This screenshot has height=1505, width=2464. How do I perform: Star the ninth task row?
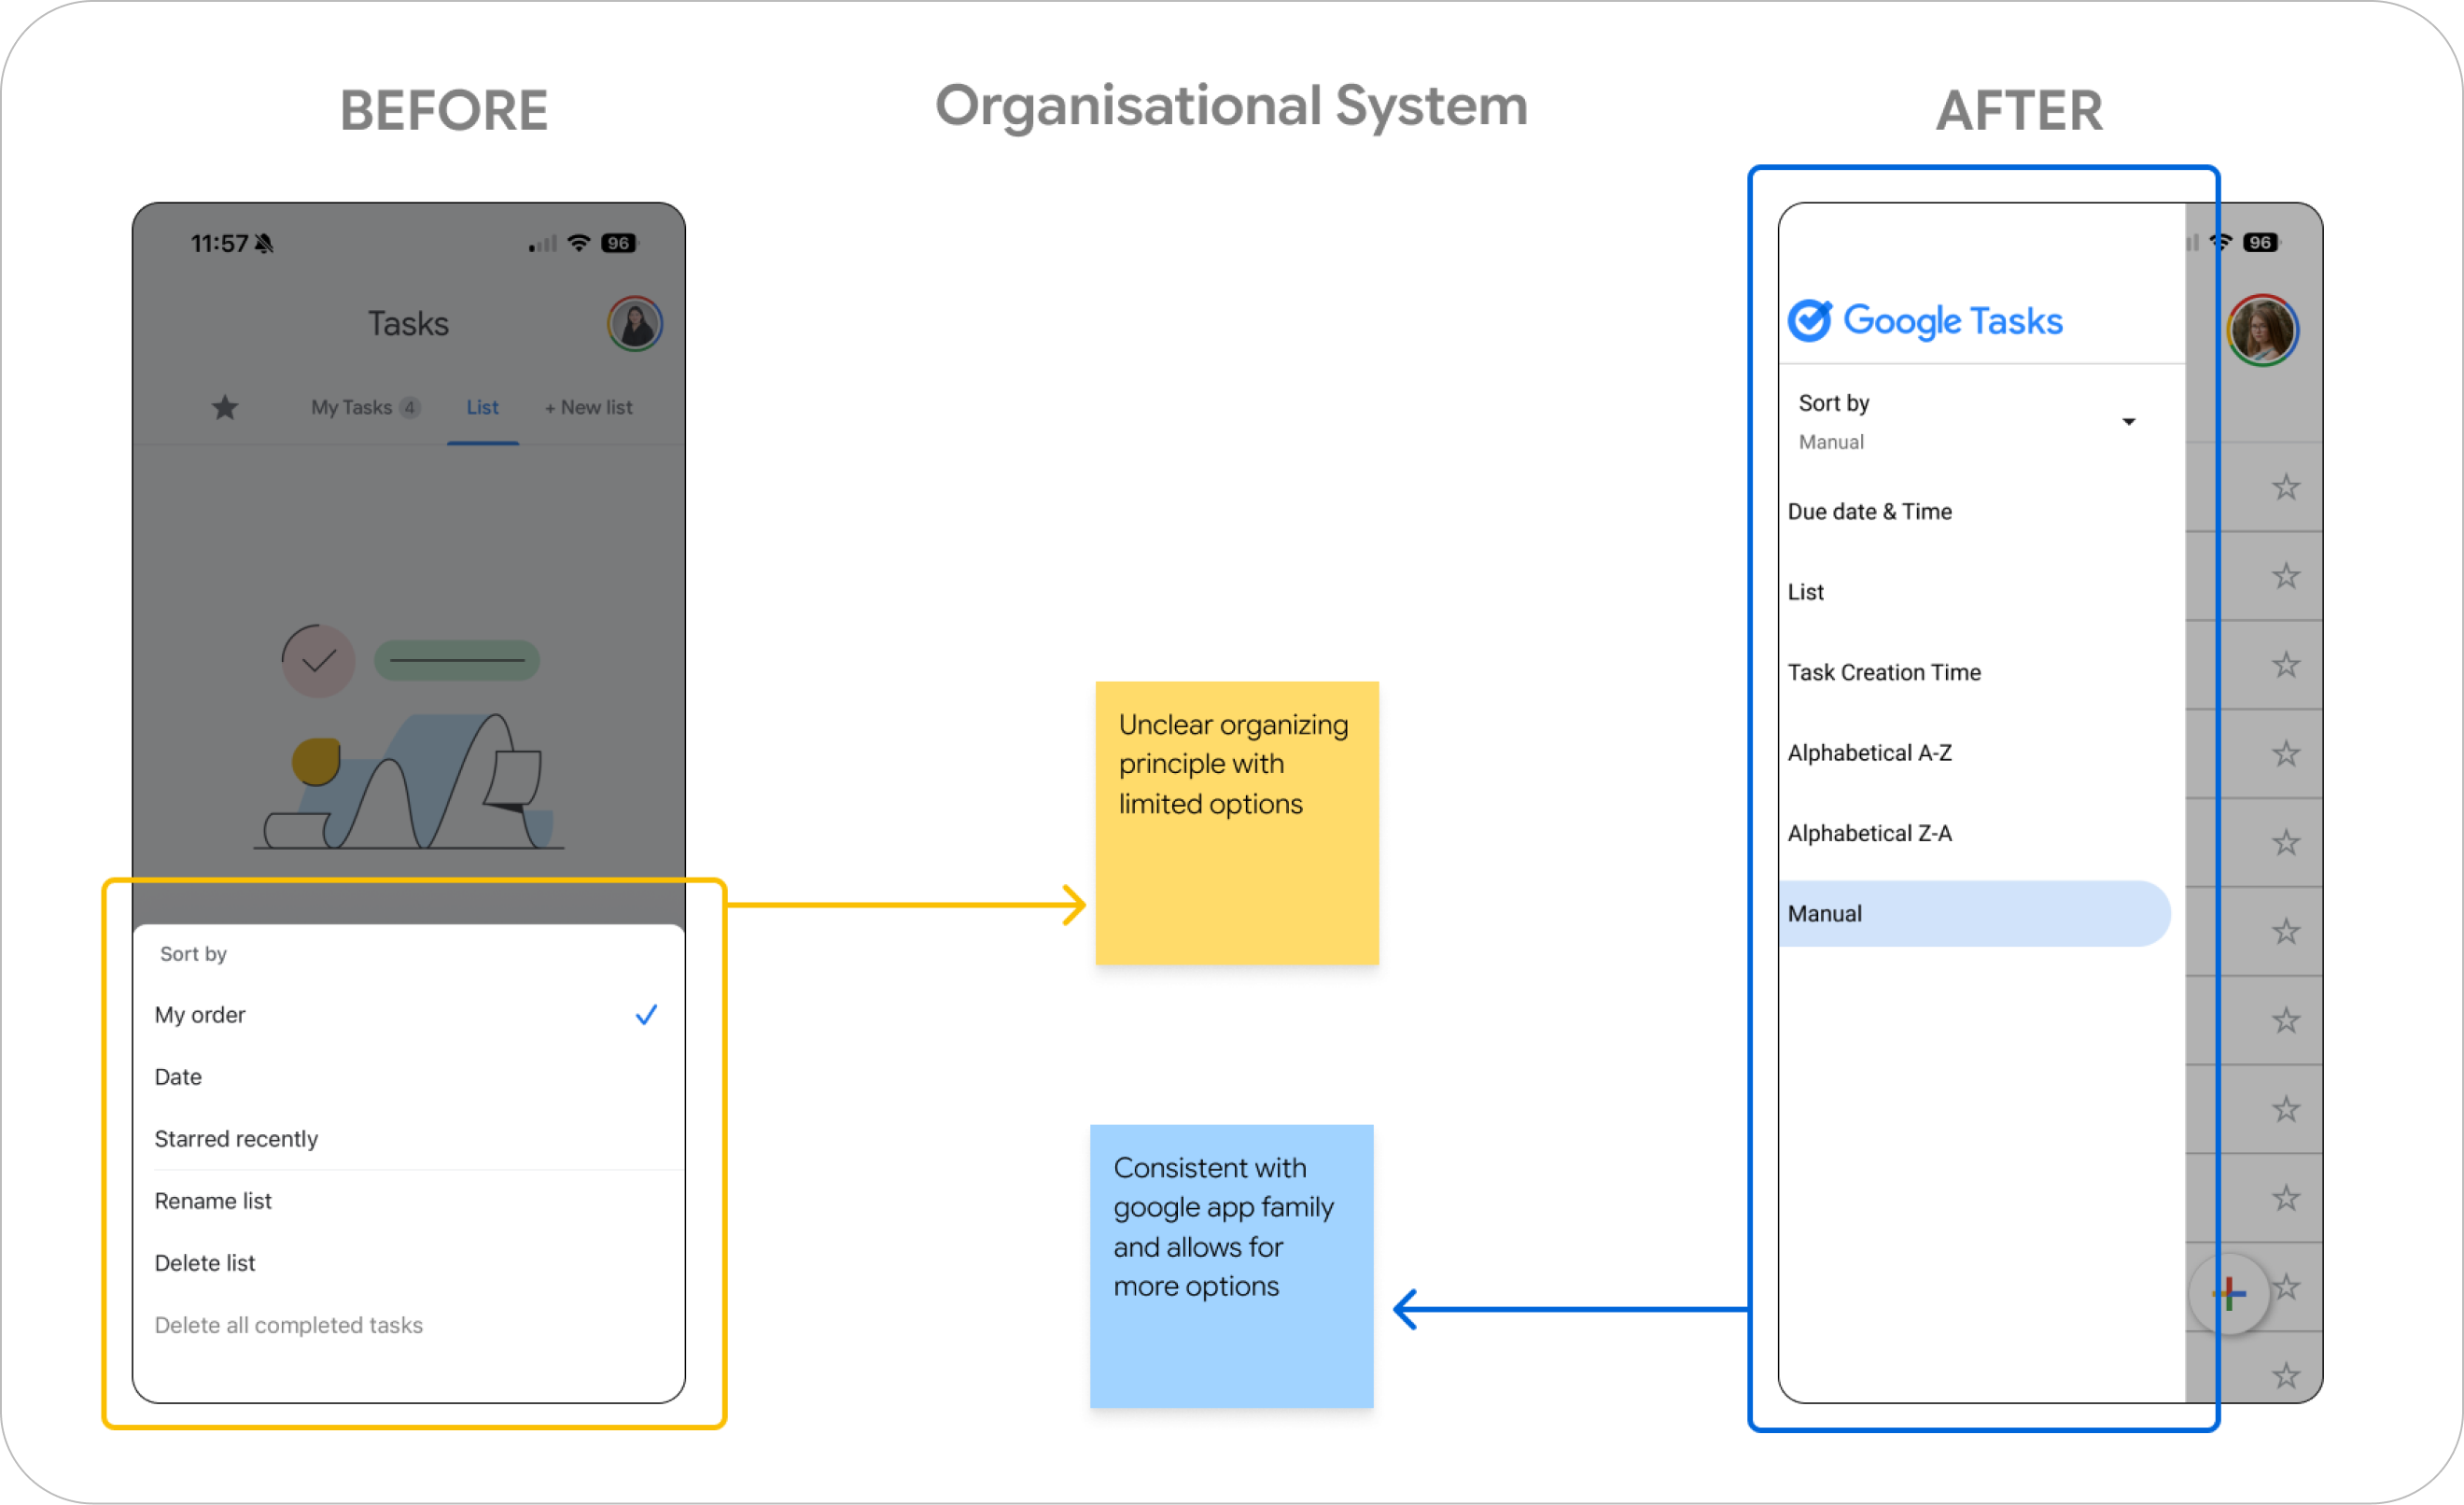(2286, 1199)
